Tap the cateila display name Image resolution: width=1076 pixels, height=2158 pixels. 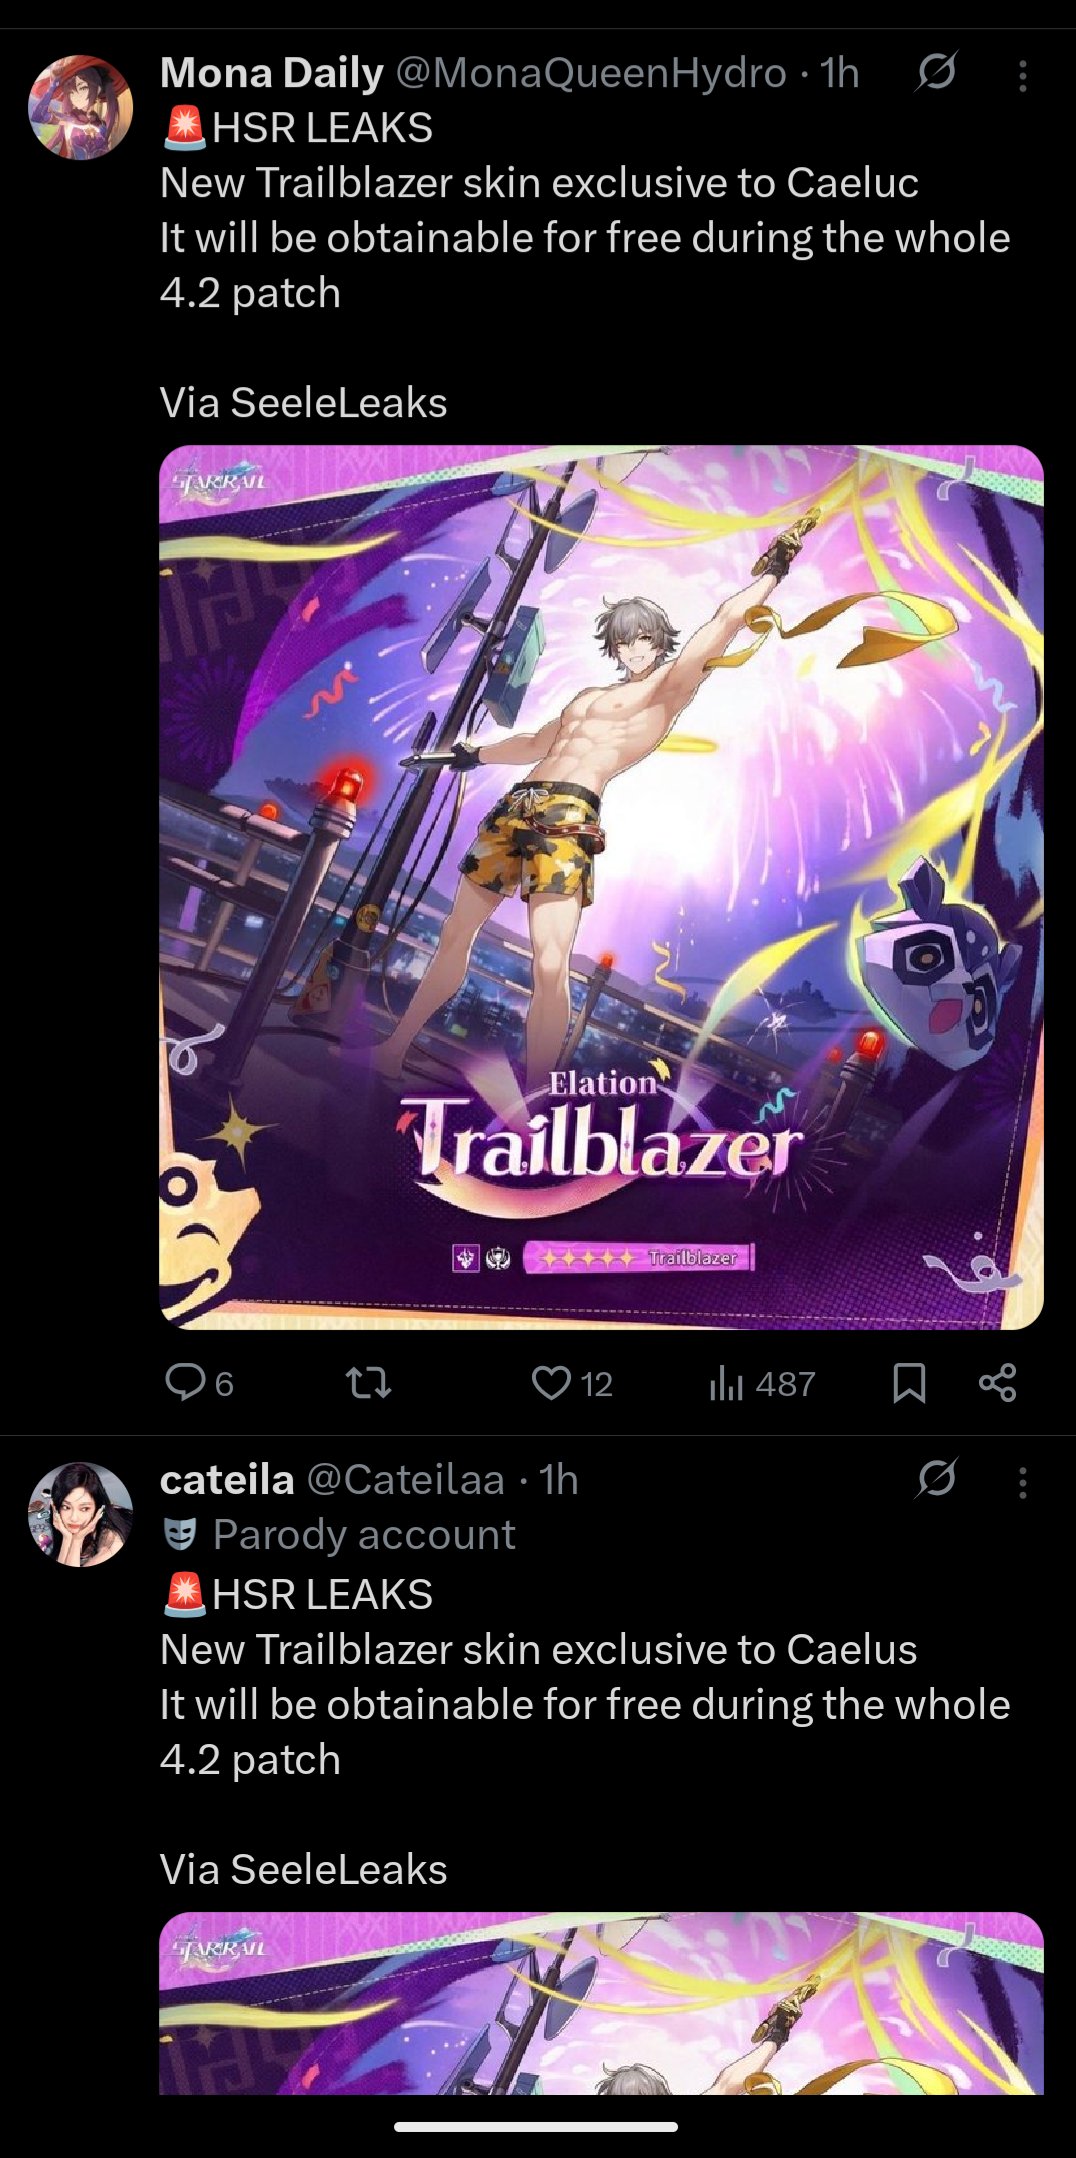pyautogui.click(x=227, y=1480)
